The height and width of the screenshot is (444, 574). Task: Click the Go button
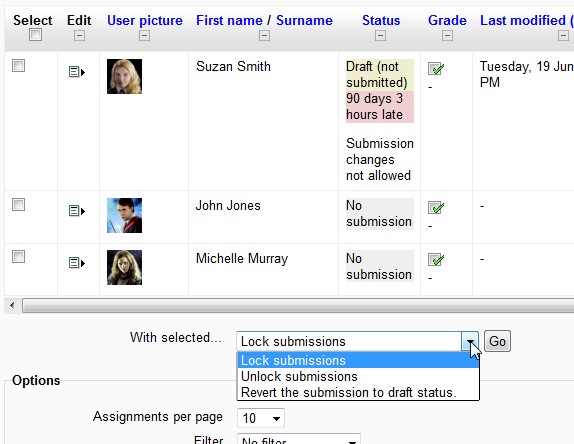click(497, 342)
